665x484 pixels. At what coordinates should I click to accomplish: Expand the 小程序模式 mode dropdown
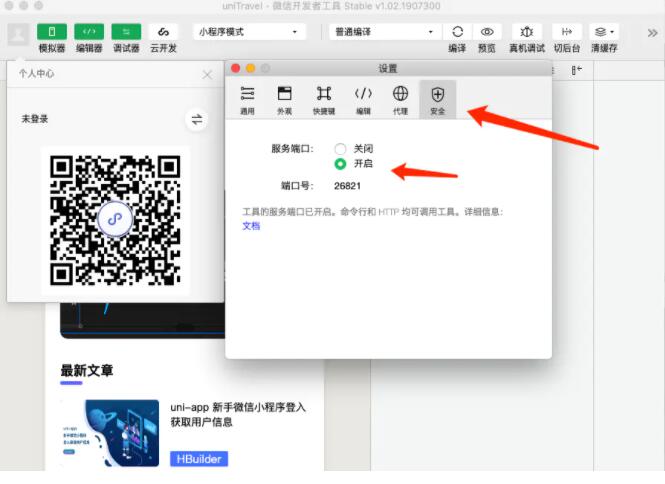[249, 32]
